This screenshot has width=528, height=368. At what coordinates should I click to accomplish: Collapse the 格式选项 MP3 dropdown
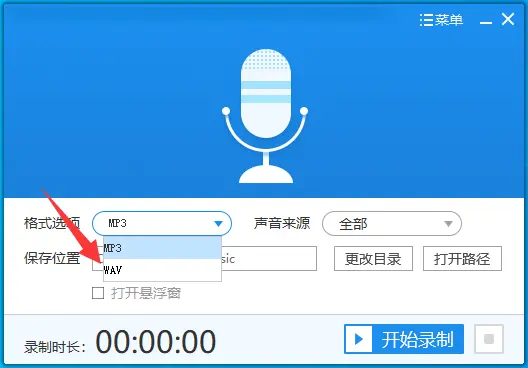tap(162, 223)
